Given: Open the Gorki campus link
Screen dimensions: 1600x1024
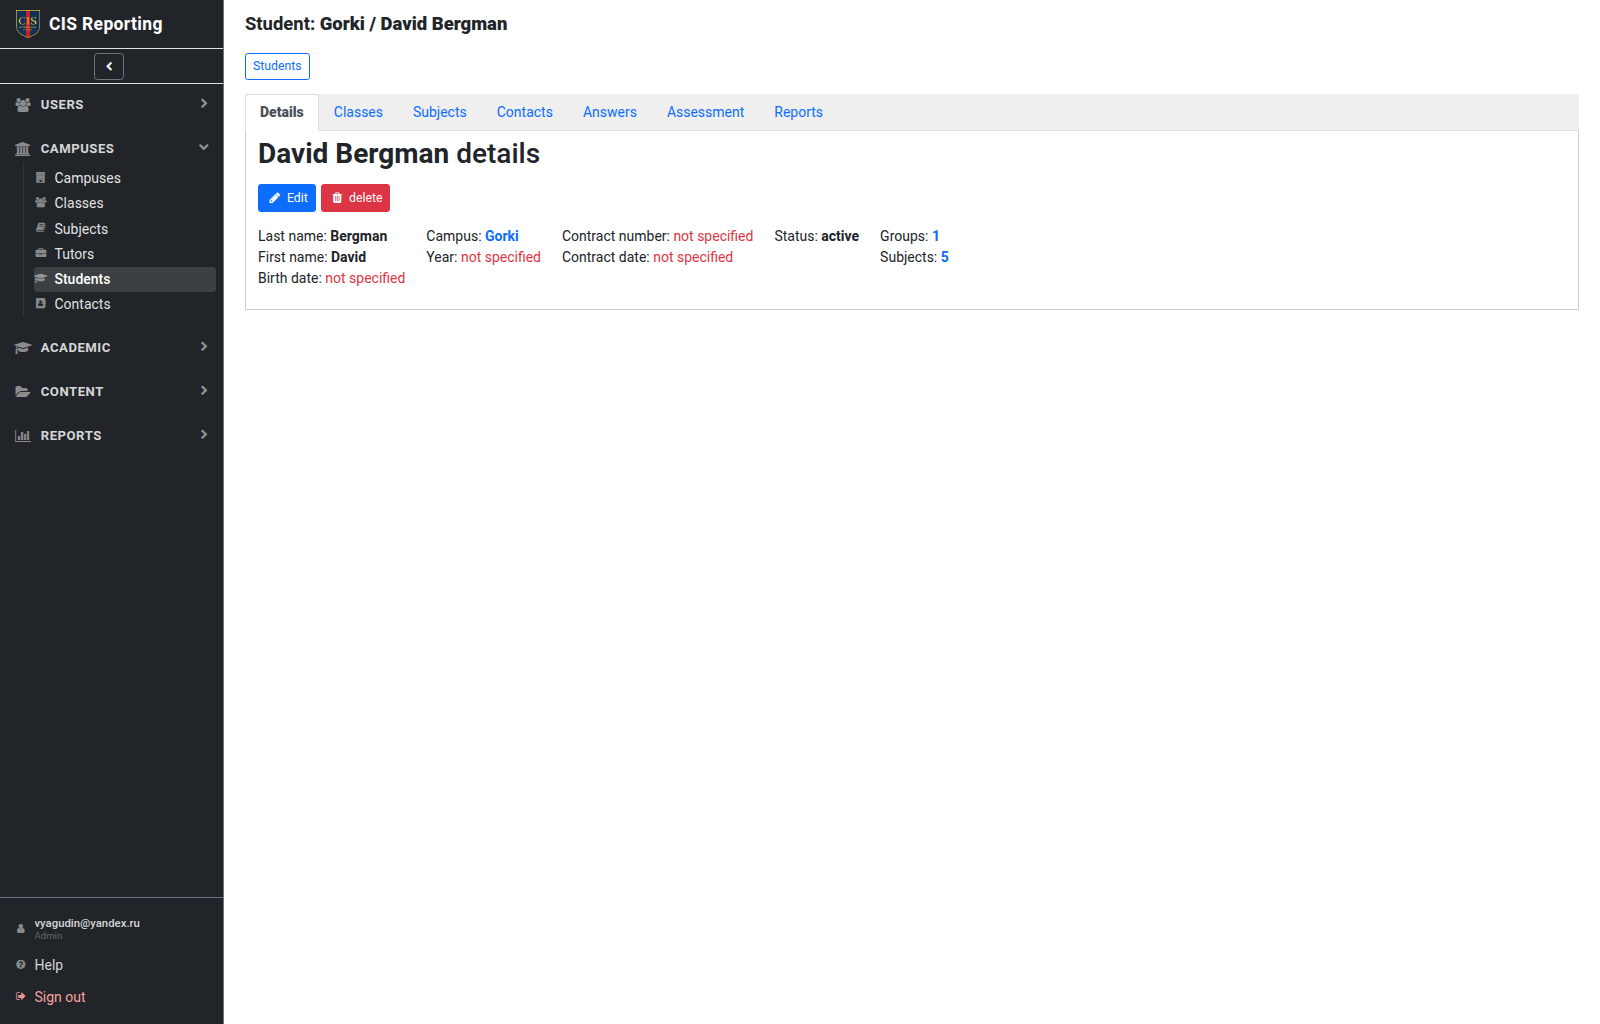Looking at the screenshot, I should (x=502, y=236).
